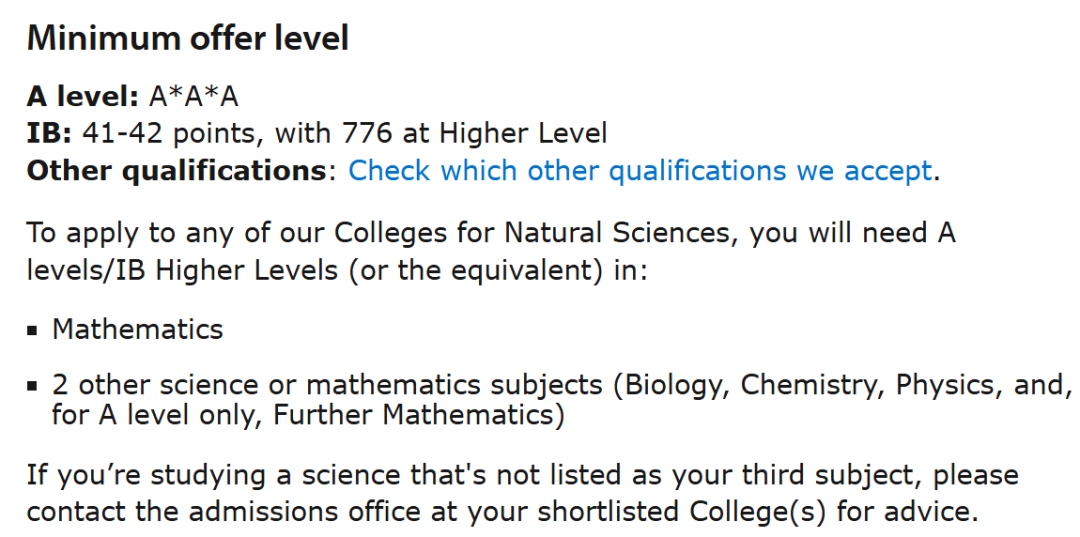Screen dimensions: 1080x537
Task: Click the bold A level label
Action: coord(82,97)
